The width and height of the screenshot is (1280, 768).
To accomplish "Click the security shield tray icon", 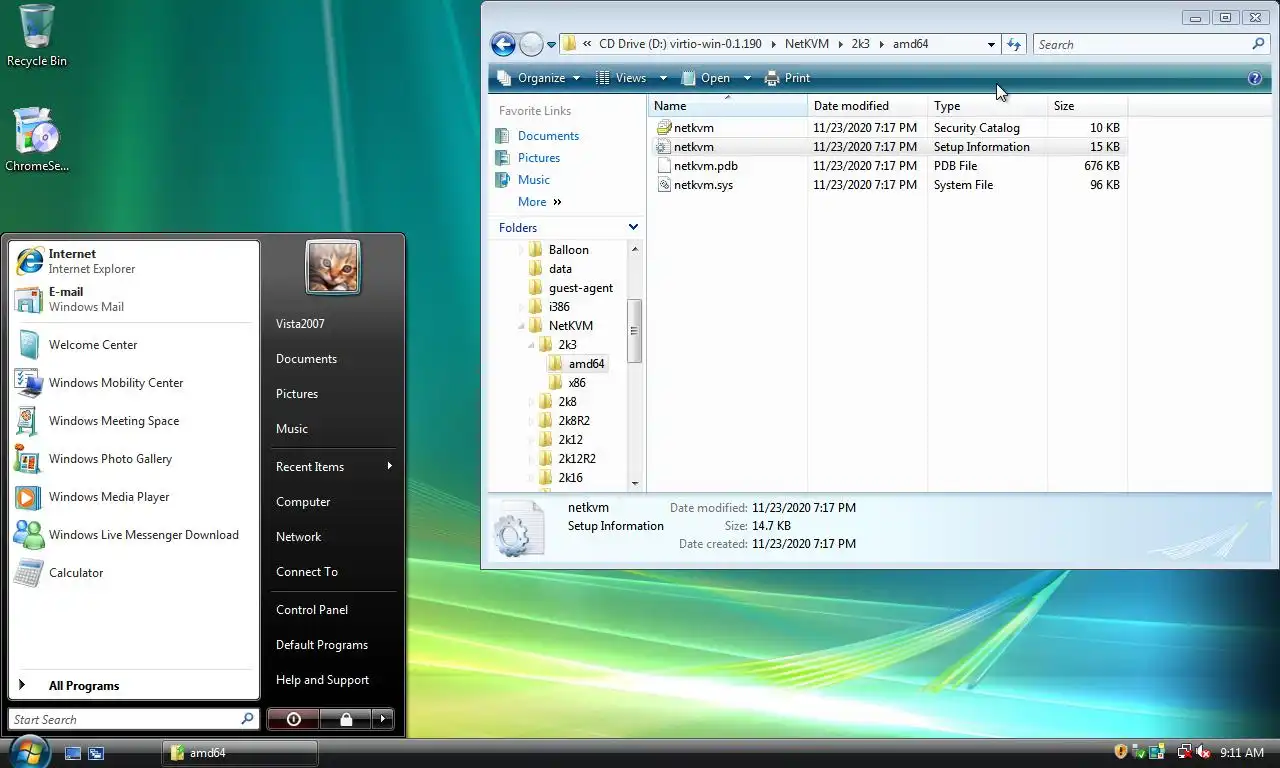I will coord(1121,752).
